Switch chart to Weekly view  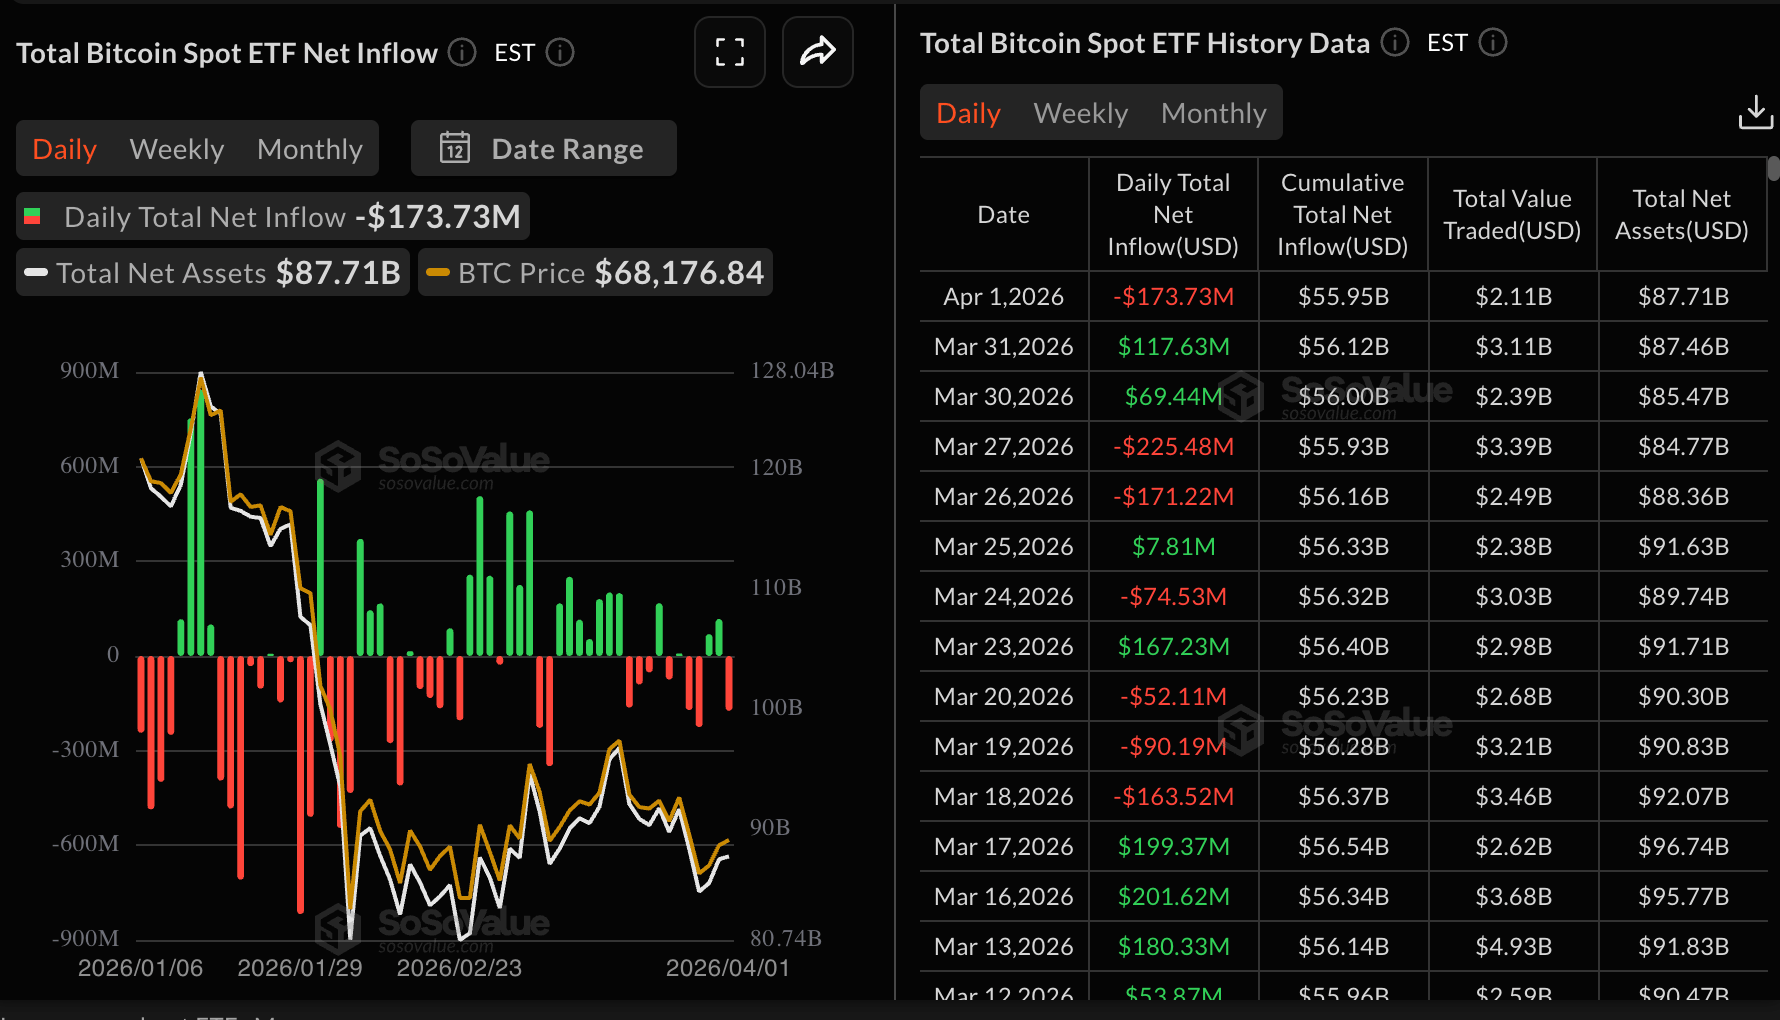[x=177, y=149]
